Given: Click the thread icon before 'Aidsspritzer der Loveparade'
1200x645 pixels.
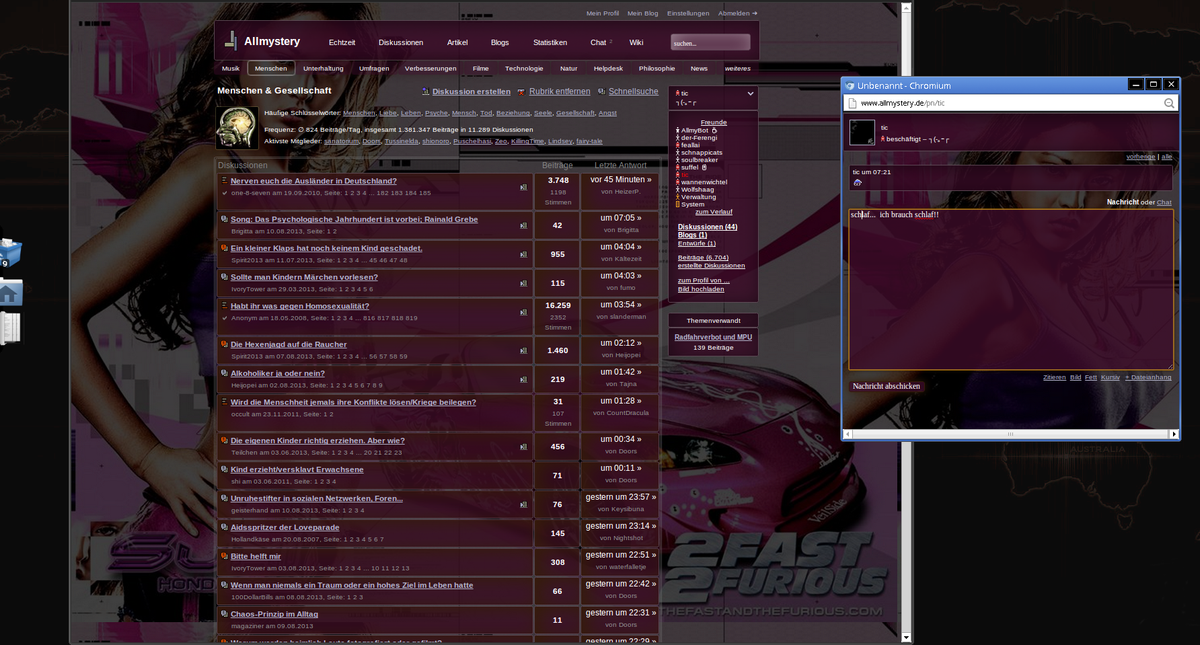Looking at the screenshot, I should pos(224,527).
